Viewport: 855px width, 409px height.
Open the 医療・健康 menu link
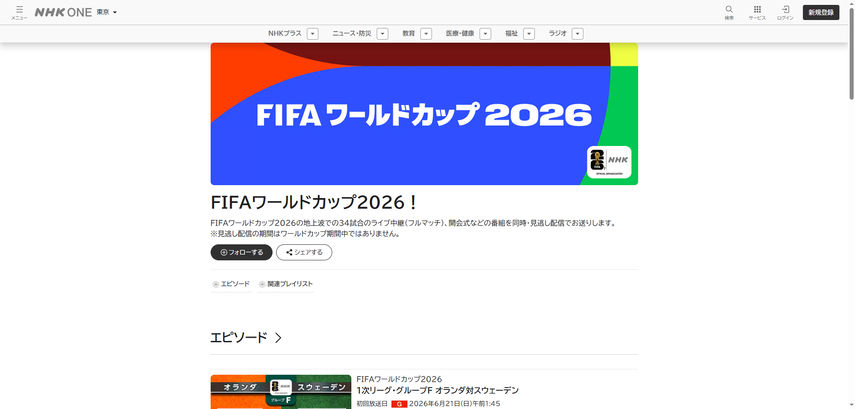460,34
